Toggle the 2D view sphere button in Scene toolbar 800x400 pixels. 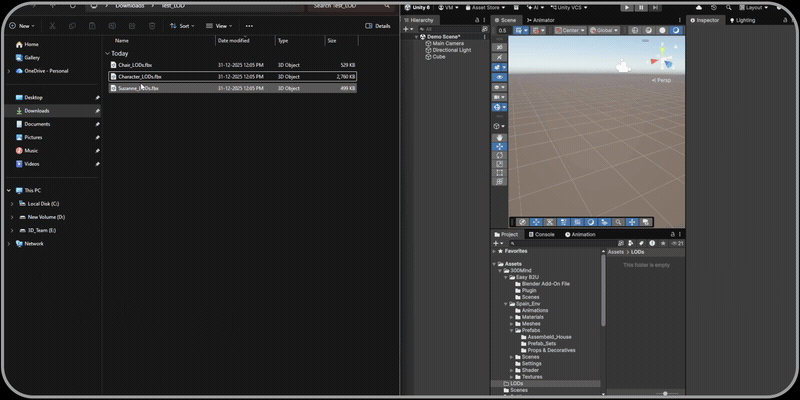click(x=635, y=30)
